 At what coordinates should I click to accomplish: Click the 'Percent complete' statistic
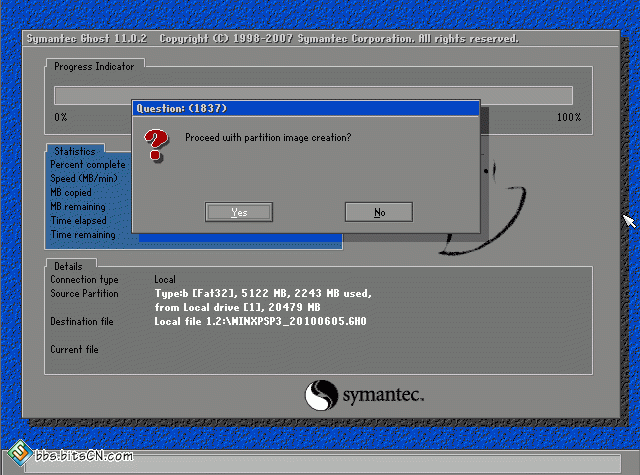click(88, 164)
